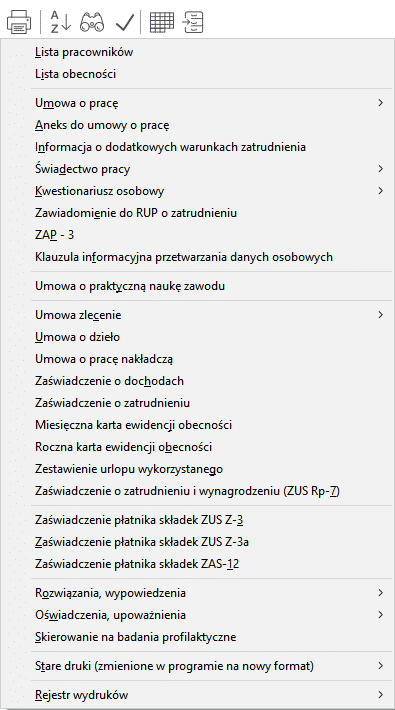Click the A-Z sort icon
Image resolution: width=395 pixels, height=710 pixels.
click(x=60, y=22)
